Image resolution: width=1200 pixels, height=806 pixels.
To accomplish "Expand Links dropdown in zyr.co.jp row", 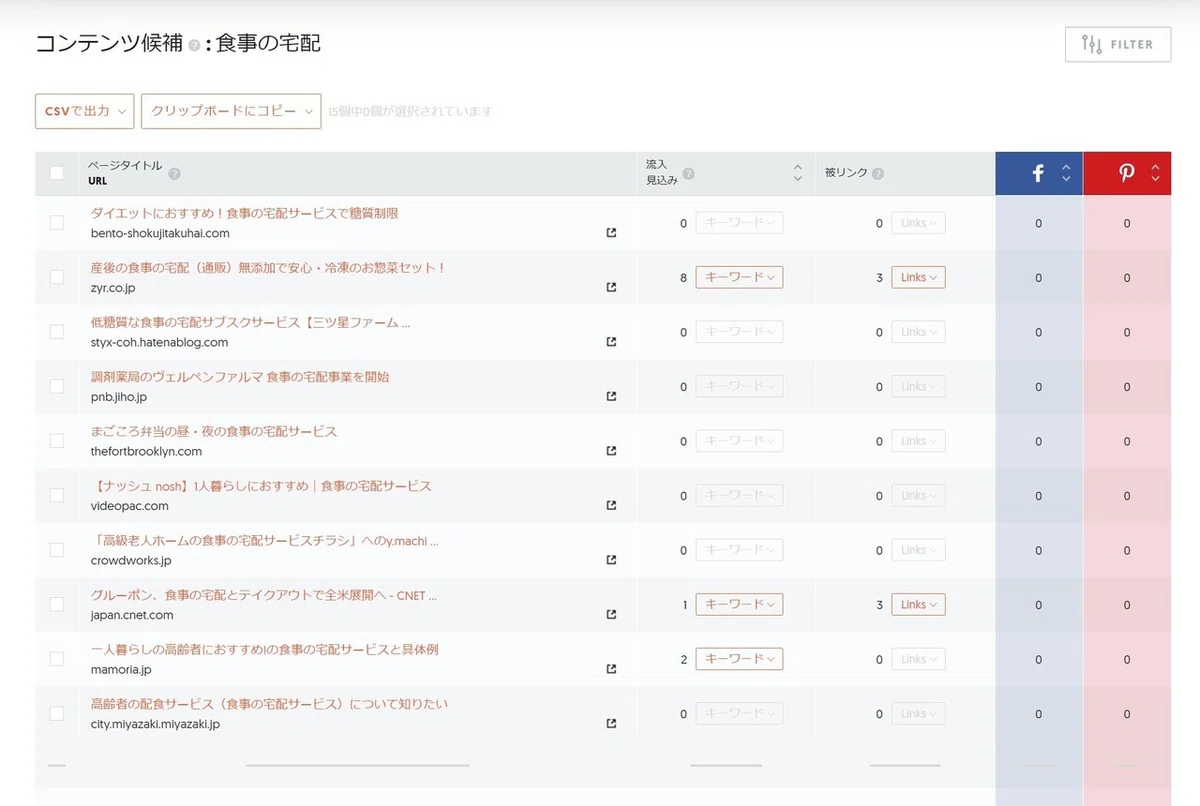I will [918, 277].
